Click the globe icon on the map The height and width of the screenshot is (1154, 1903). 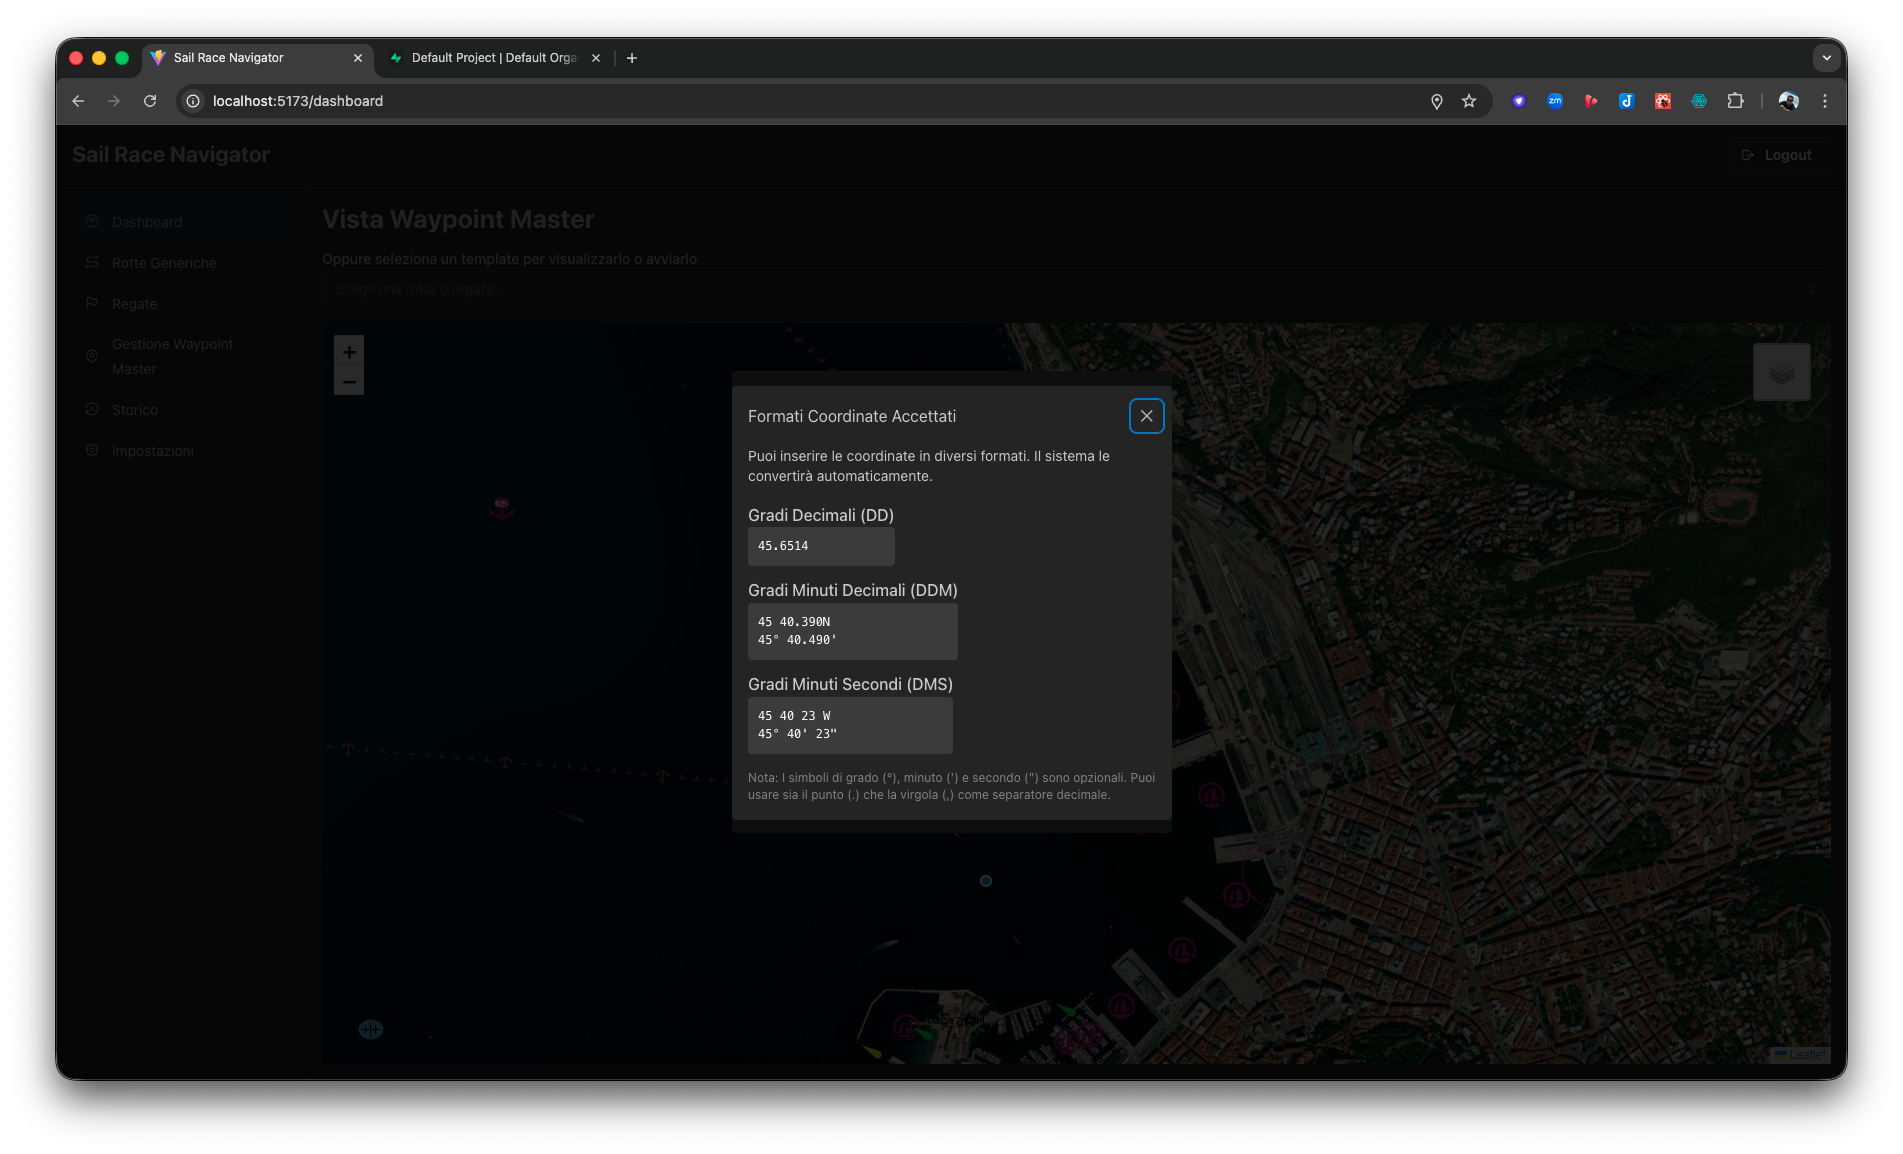tap(370, 1029)
